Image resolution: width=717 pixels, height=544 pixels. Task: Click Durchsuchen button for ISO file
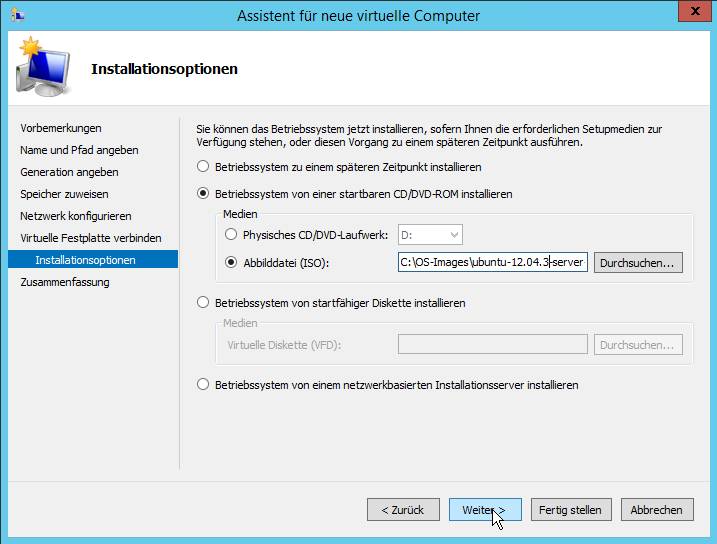click(x=639, y=263)
